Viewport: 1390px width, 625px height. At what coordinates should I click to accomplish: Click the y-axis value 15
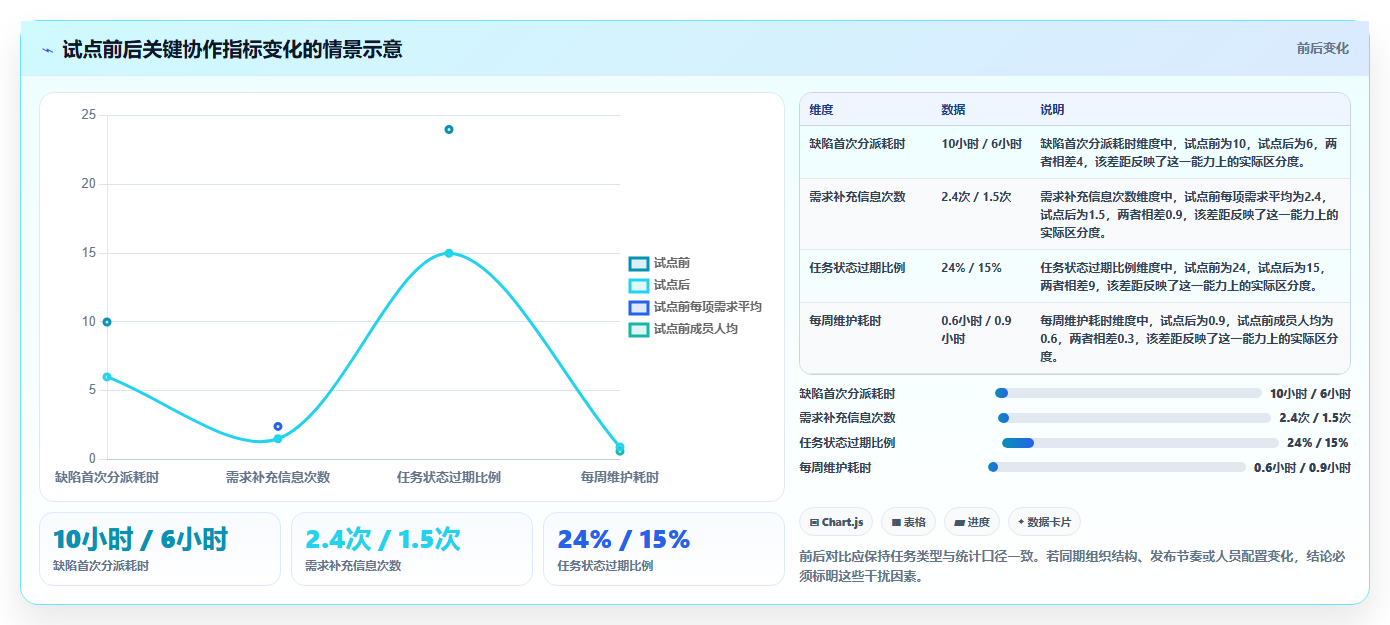pyautogui.click(x=89, y=253)
